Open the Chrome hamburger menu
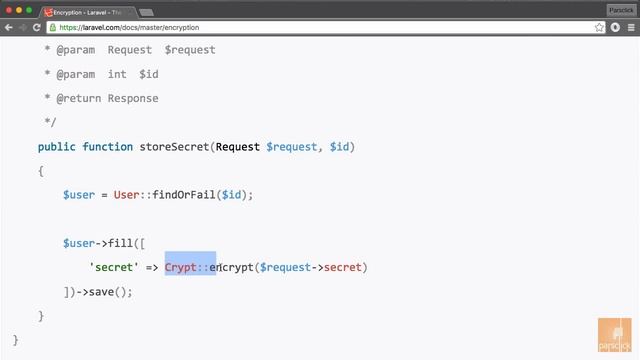 (631, 27)
